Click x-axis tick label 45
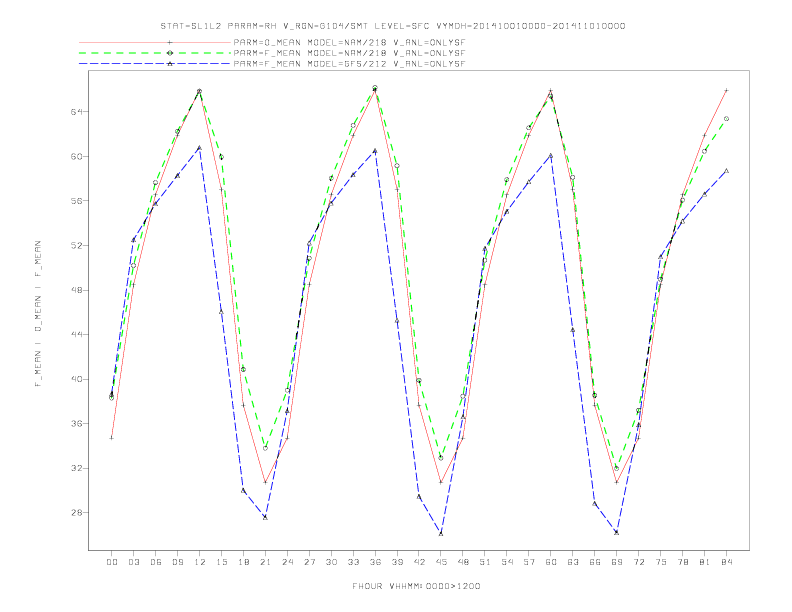 (441, 562)
